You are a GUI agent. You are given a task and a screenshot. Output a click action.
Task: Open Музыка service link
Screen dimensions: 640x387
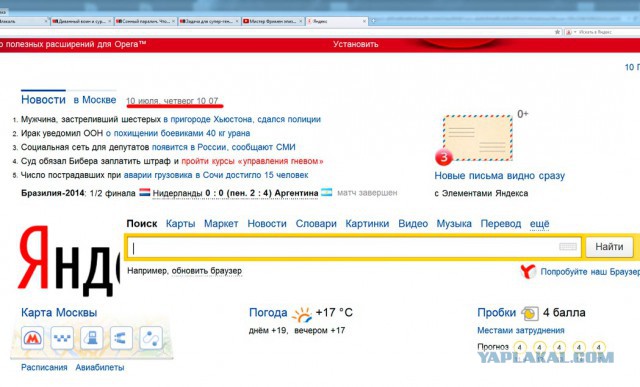pyautogui.click(x=454, y=224)
